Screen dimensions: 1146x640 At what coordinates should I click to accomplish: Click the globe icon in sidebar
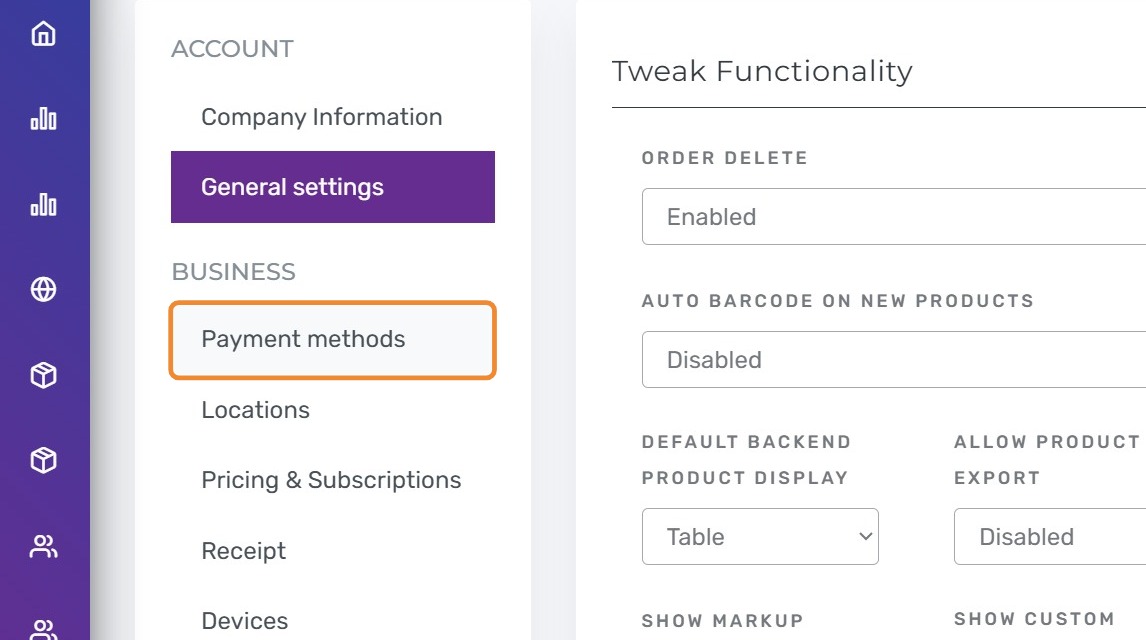[43, 289]
